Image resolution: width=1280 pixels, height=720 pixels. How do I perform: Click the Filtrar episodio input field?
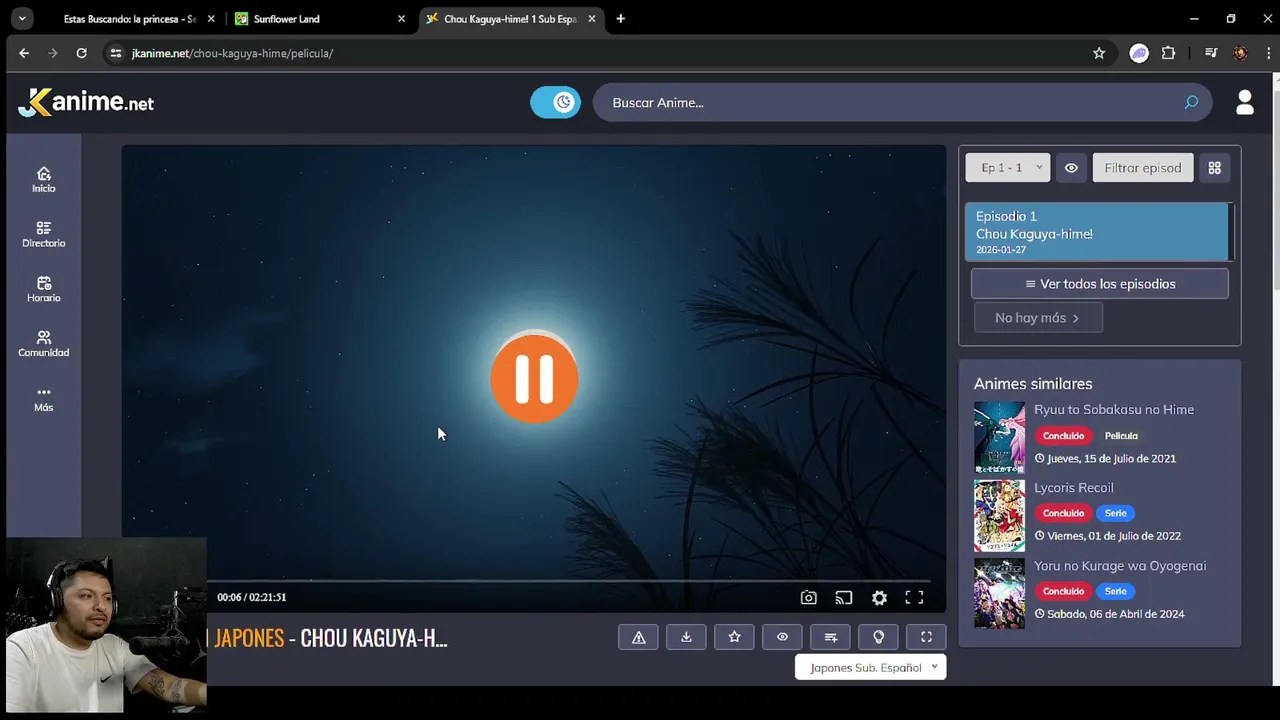[1143, 168]
